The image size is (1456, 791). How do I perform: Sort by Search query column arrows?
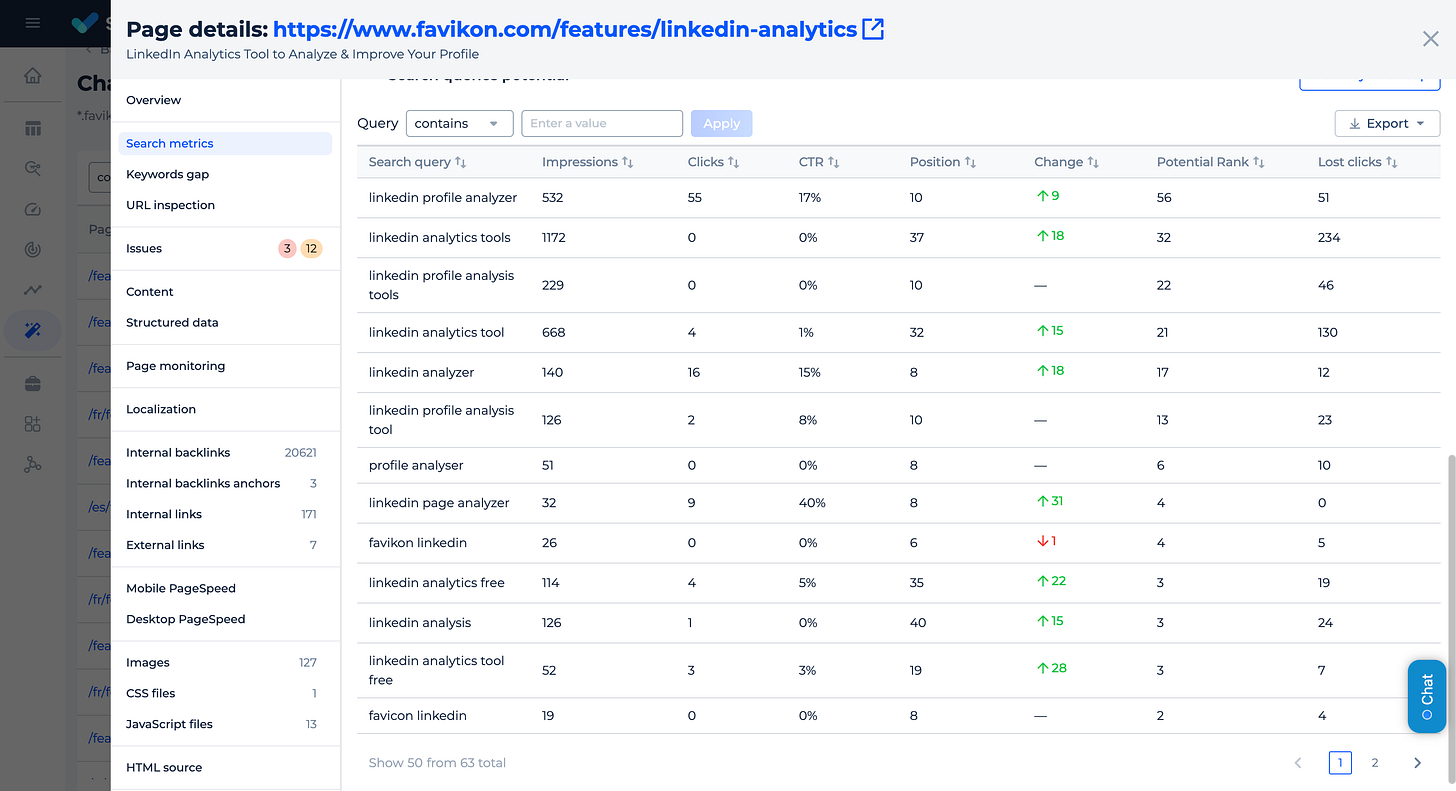[461, 162]
